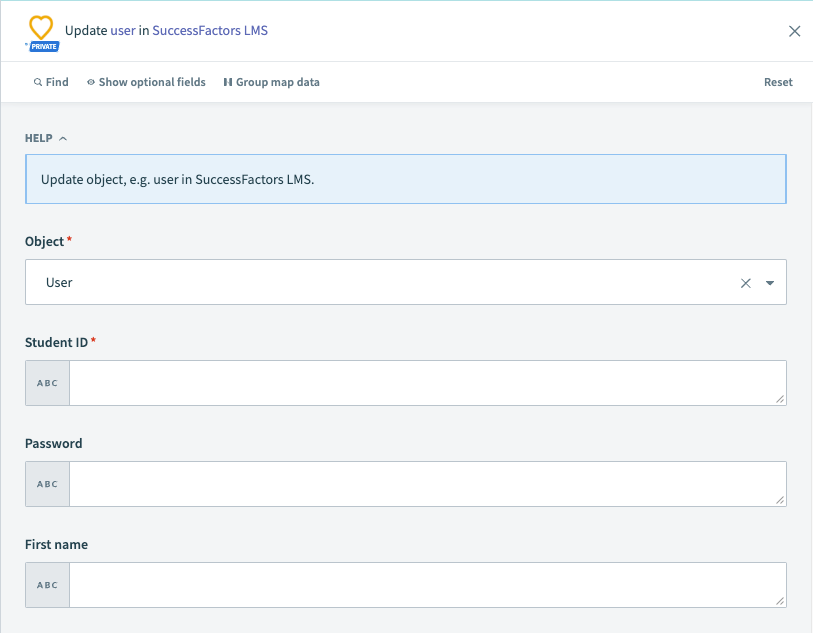Click the Student ID field resize handle
The width and height of the screenshot is (813, 633).
pos(780,399)
